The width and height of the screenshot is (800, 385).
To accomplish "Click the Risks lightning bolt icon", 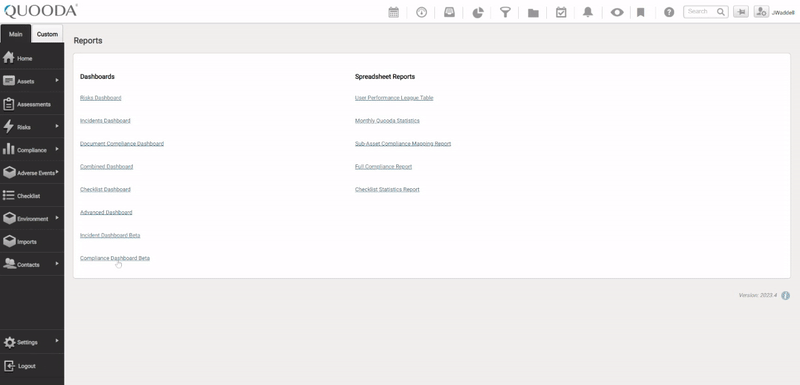I will 9,126.
